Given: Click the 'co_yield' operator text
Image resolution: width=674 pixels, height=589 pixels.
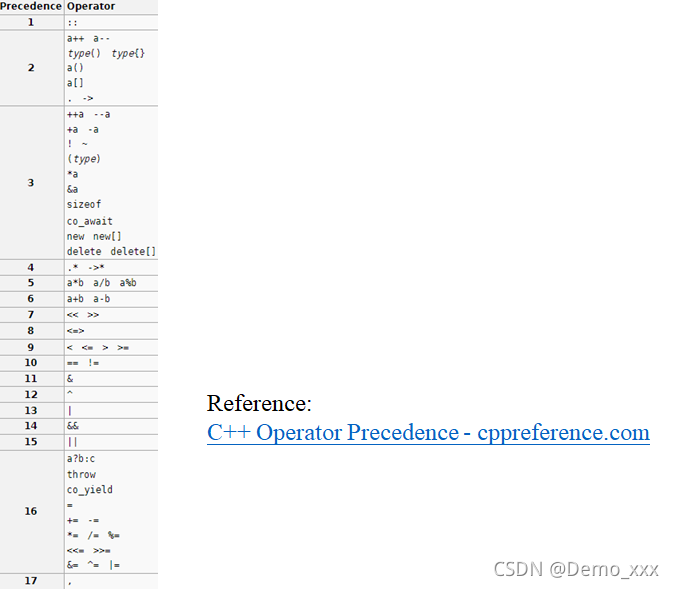Looking at the screenshot, I should [90, 490].
